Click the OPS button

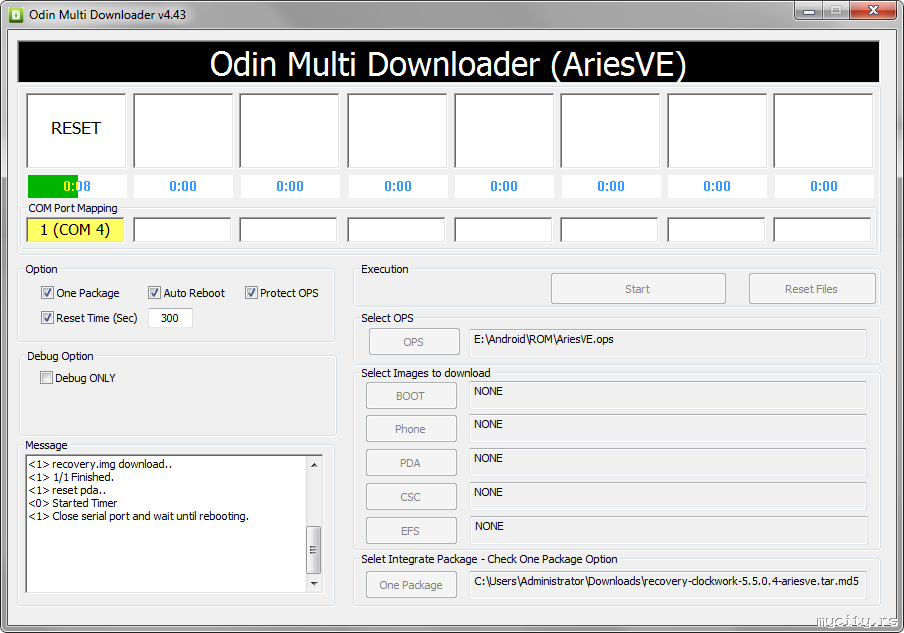tap(414, 342)
